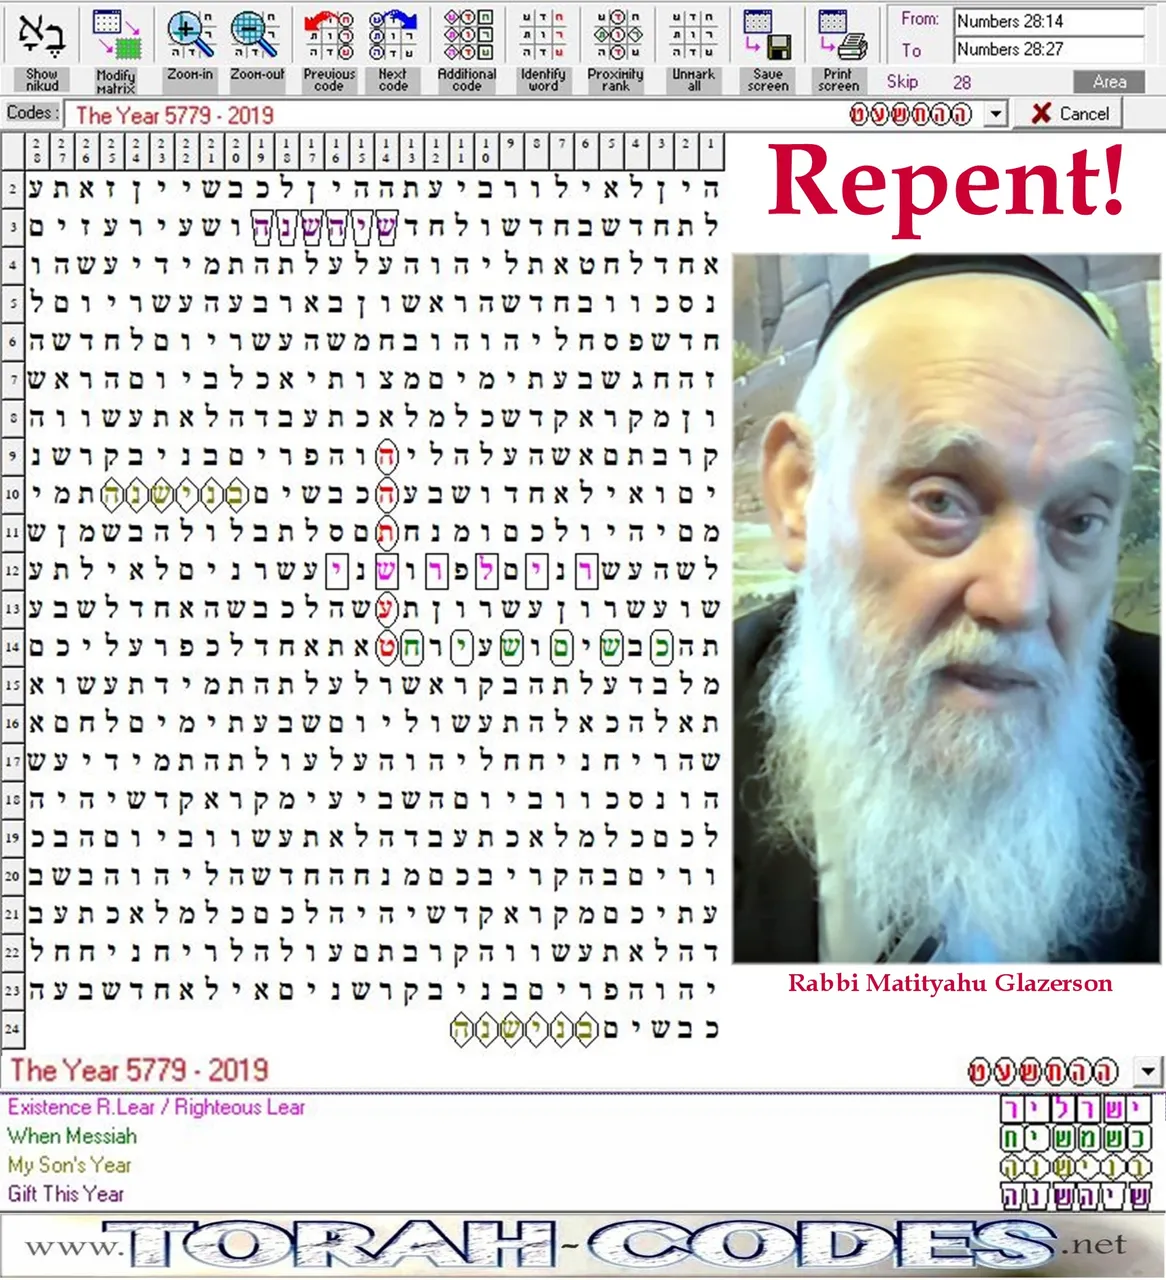Click the Rabbi Matityahu Glazerson caption
Viewport: 1166px width, 1280px height.
coord(950,982)
